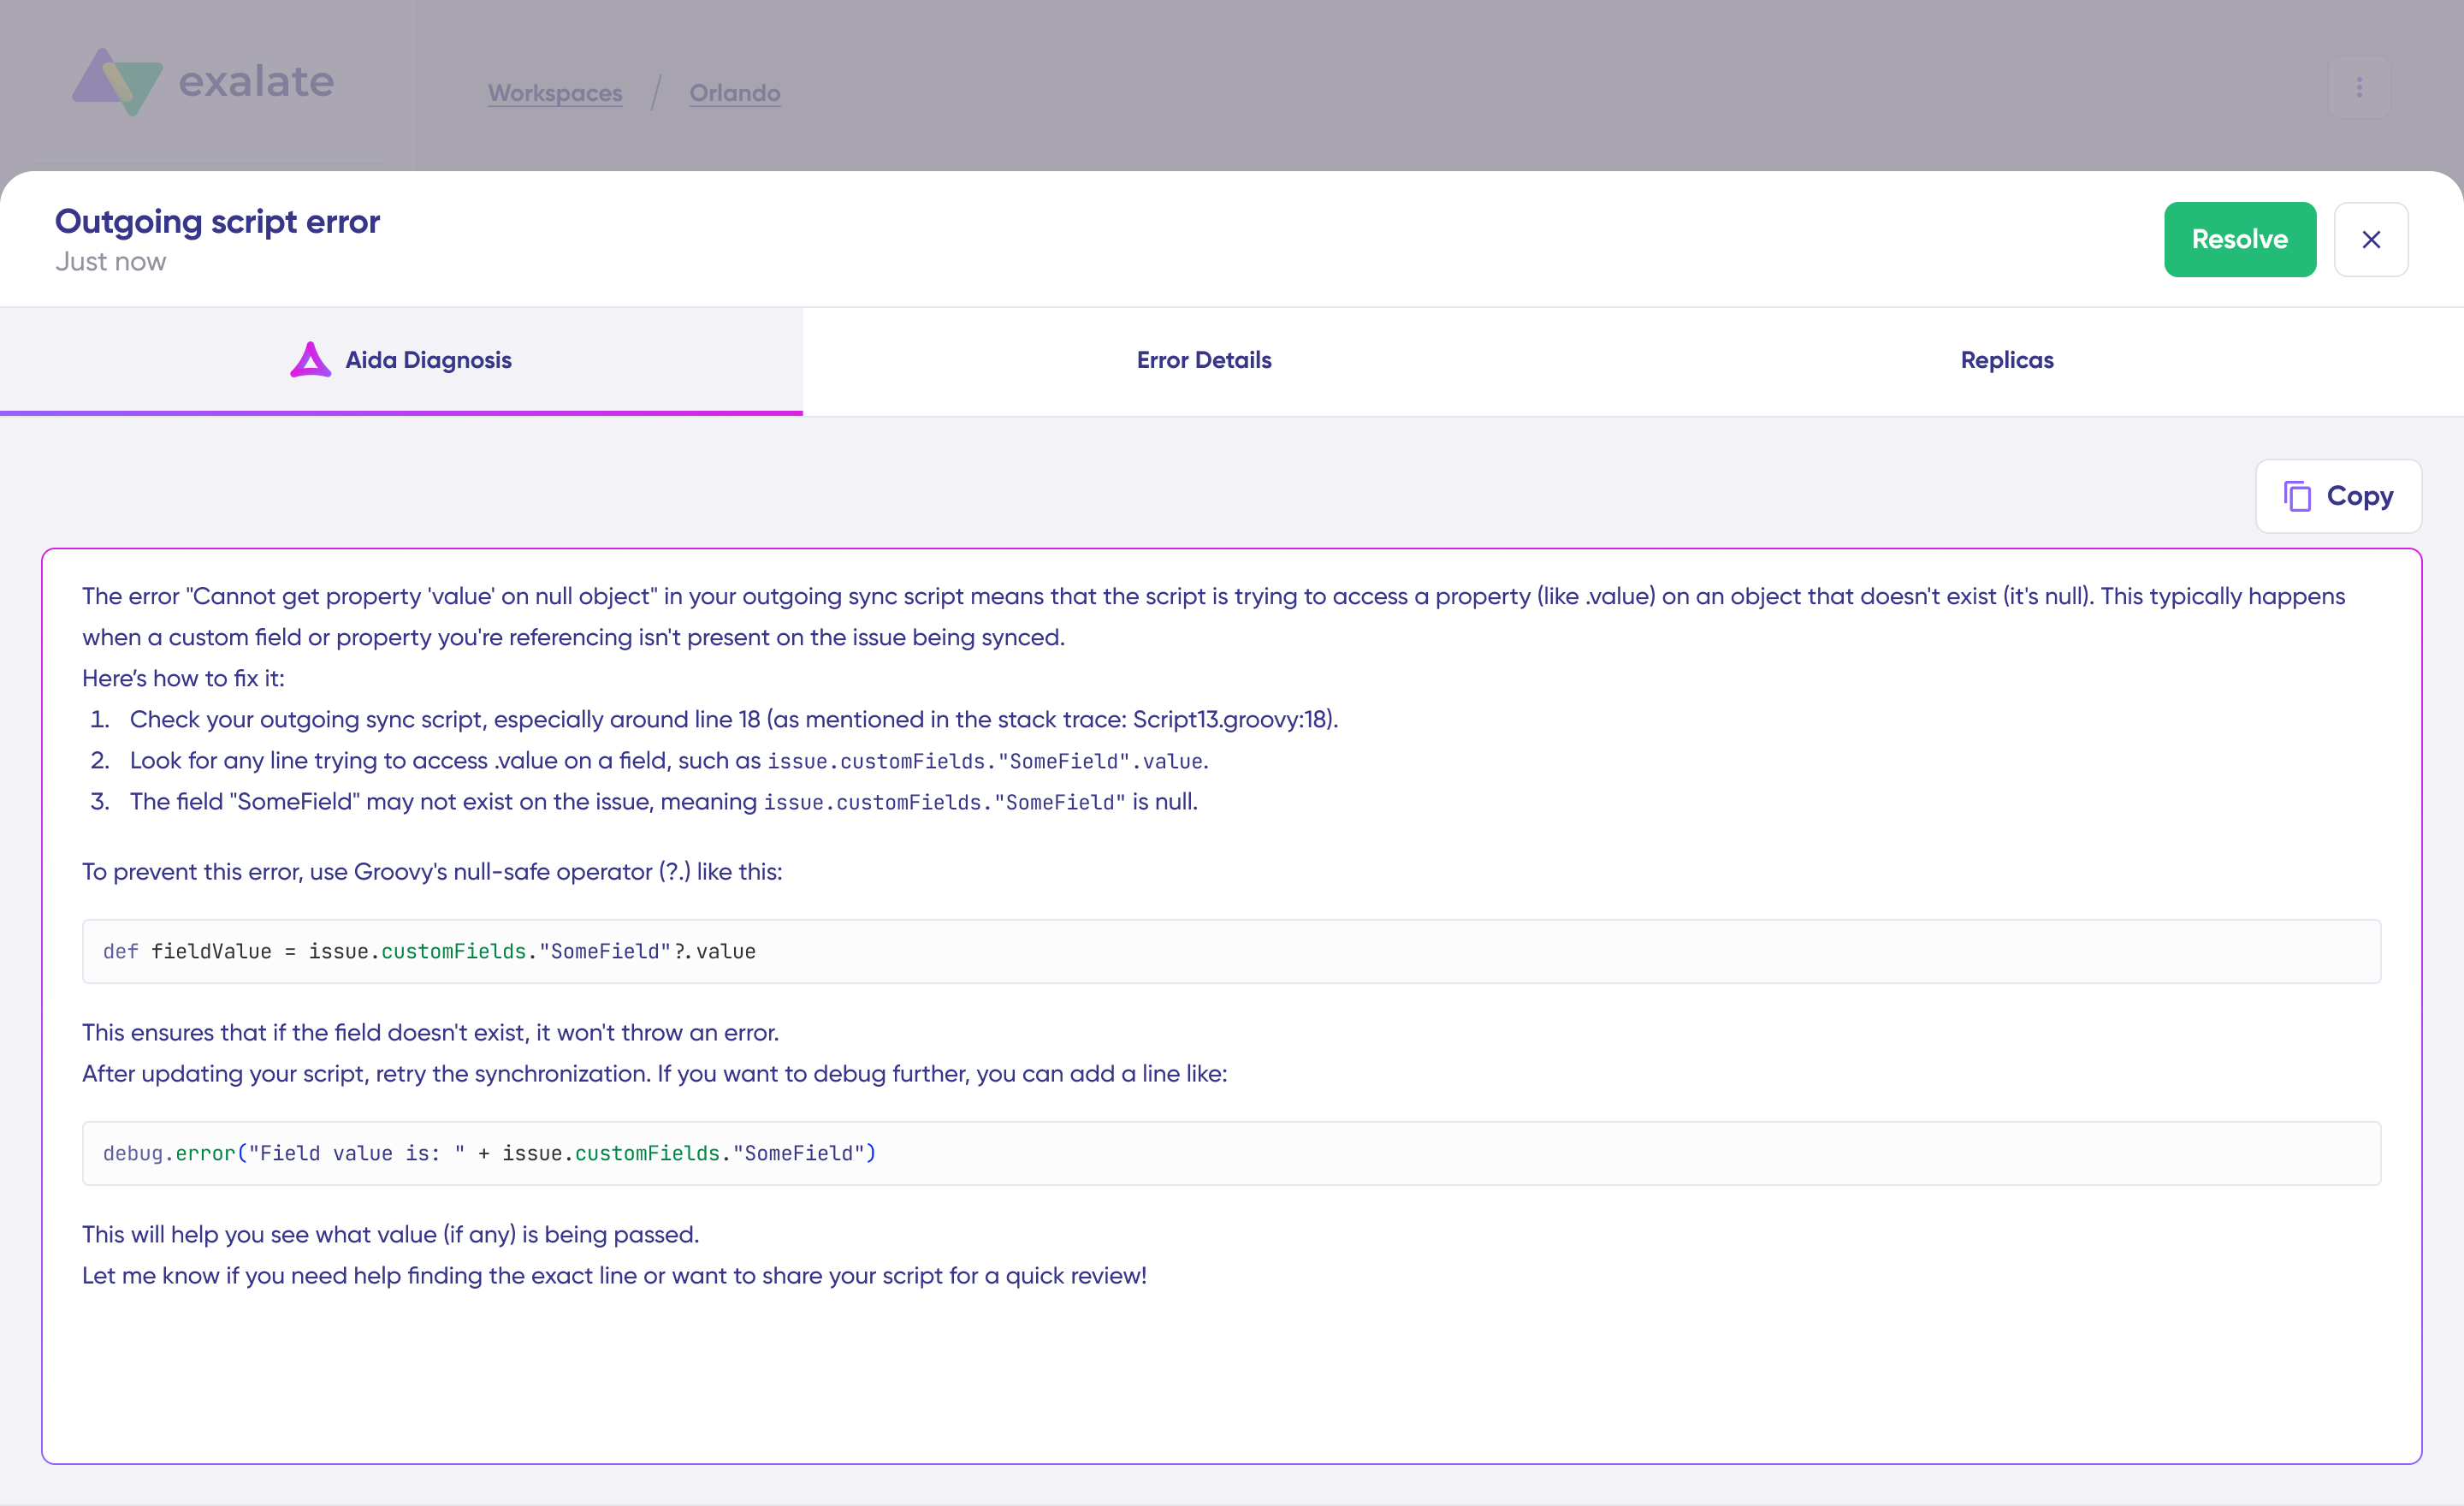Image resolution: width=2464 pixels, height=1506 pixels.
Task: Close the error dialog with X
Action: [2370, 239]
